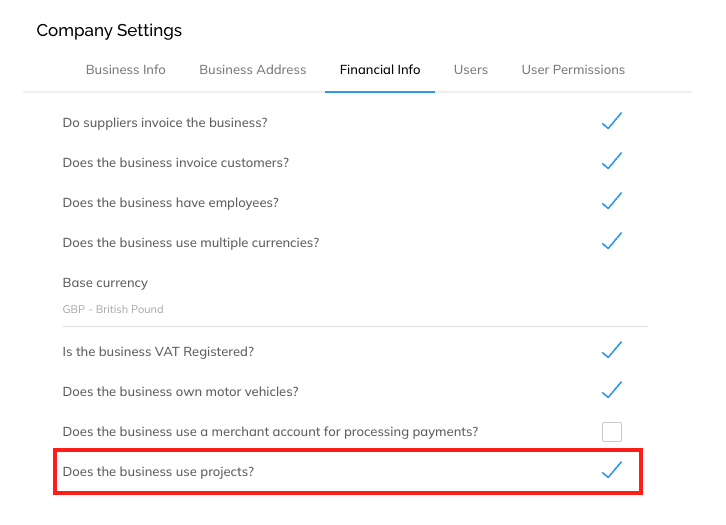Click the Base currency label
This screenshot has width=726, height=525.
point(105,282)
